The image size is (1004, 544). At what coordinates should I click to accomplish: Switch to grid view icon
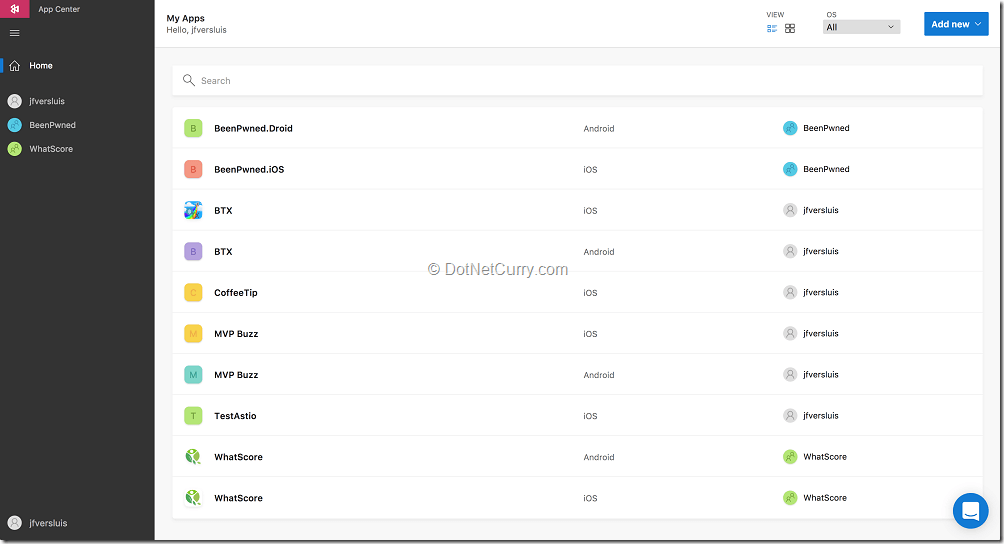coord(790,28)
